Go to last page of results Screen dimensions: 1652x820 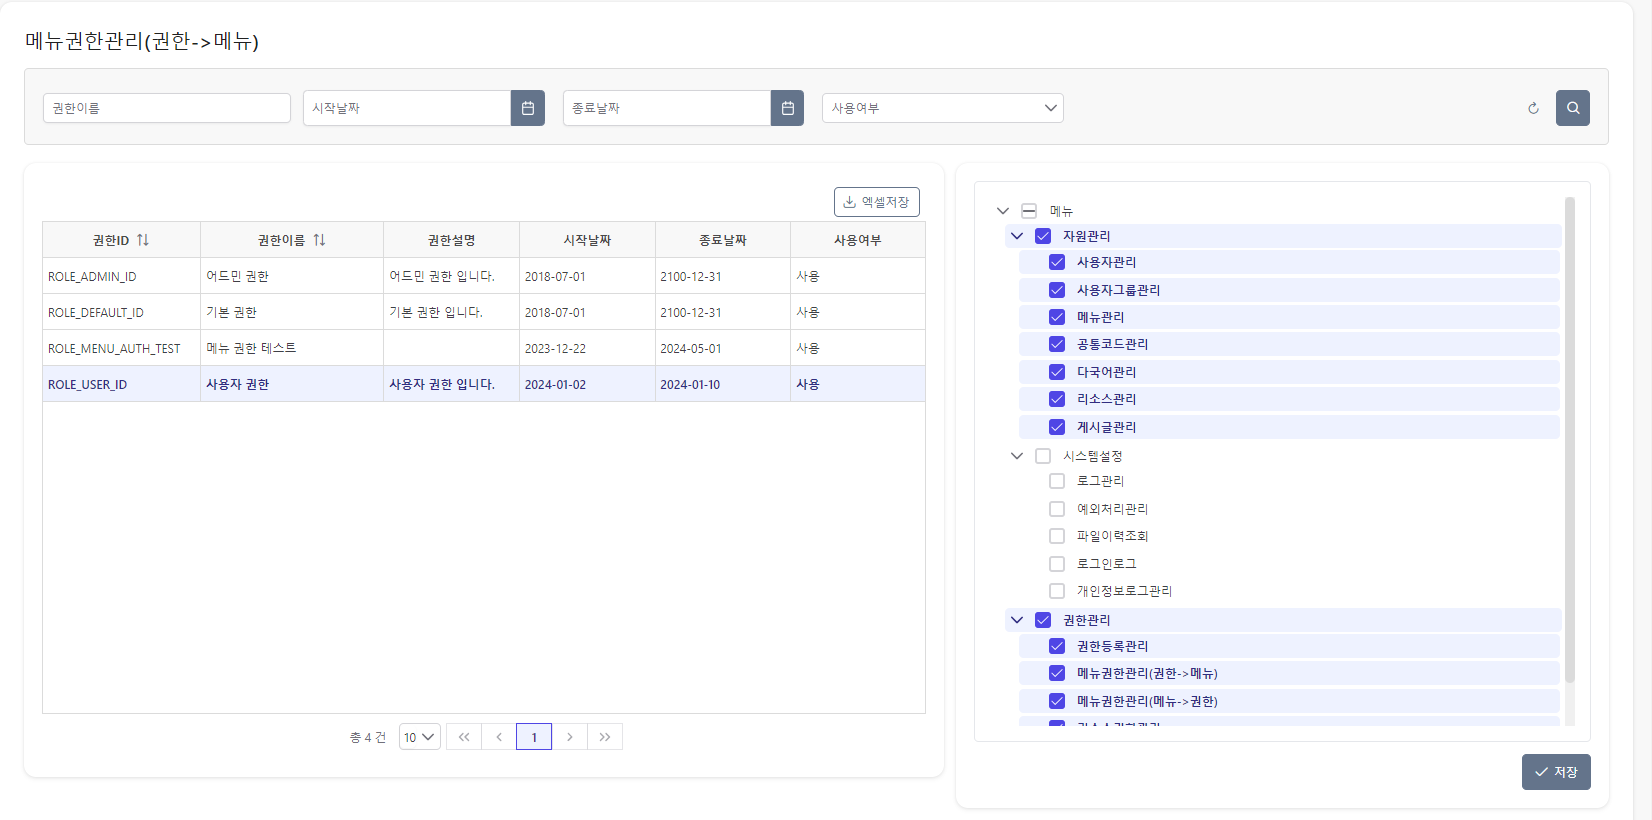(605, 737)
